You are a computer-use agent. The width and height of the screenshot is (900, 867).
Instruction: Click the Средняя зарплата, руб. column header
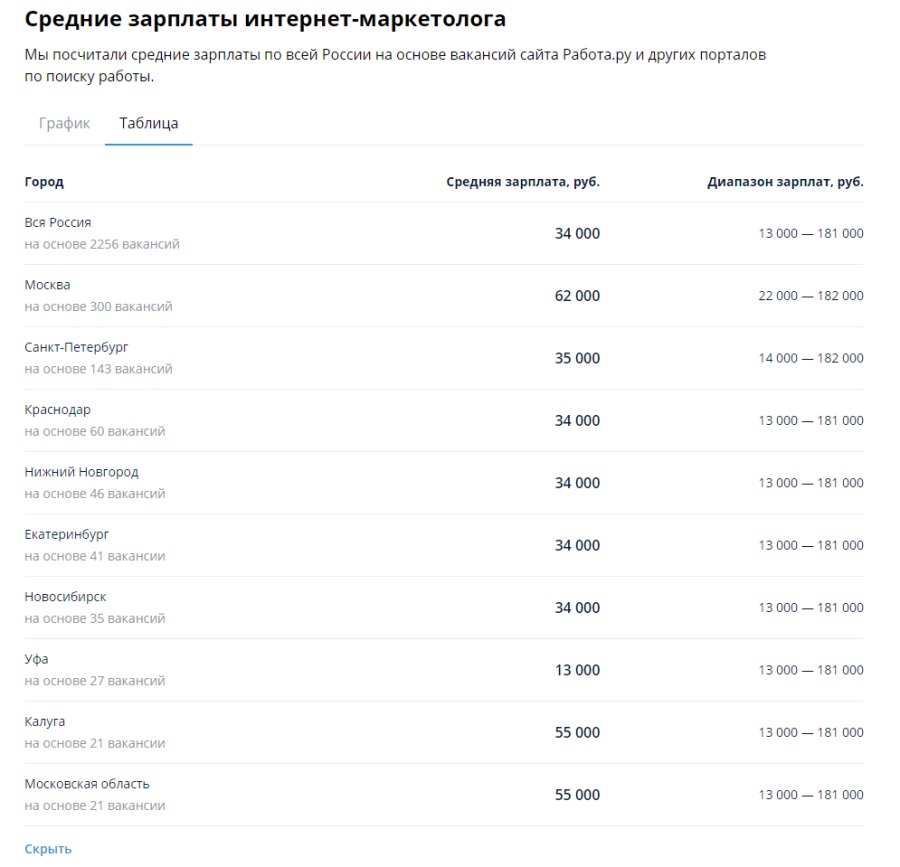click(522, 182)
